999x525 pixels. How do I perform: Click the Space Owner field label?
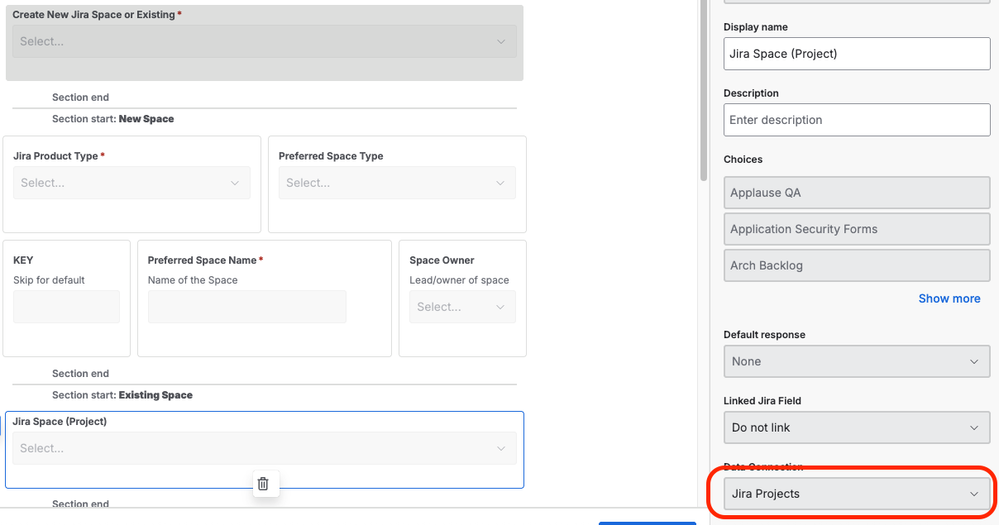[442, 260]
